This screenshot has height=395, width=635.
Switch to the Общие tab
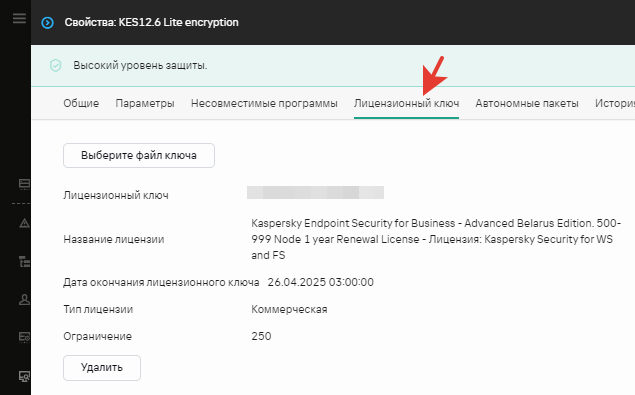pyautogui.click(x=81, y=103)
